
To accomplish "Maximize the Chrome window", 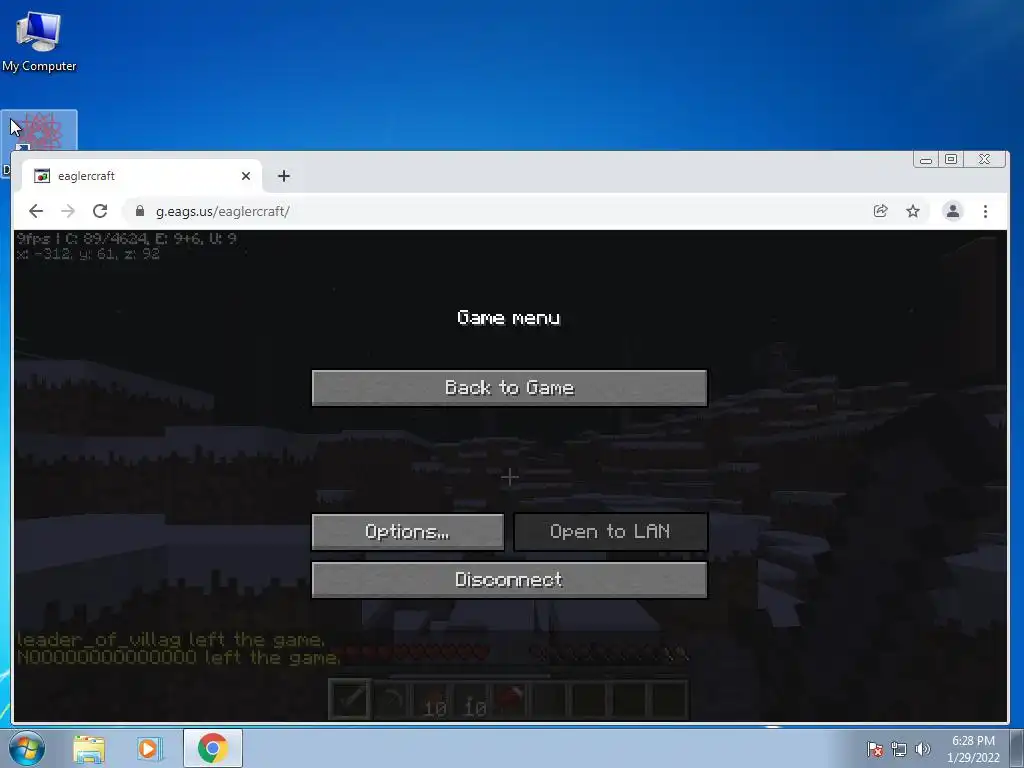I will point(951,159).
